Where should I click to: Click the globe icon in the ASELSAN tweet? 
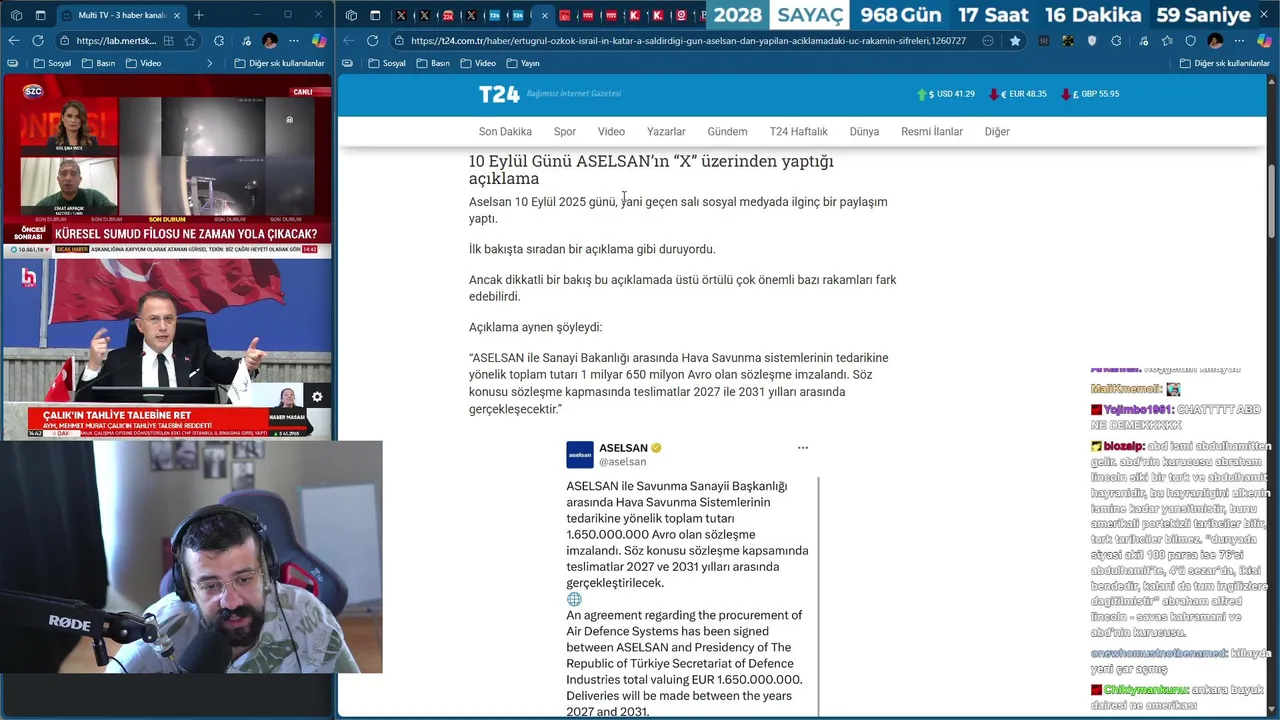tap(574, 599)
